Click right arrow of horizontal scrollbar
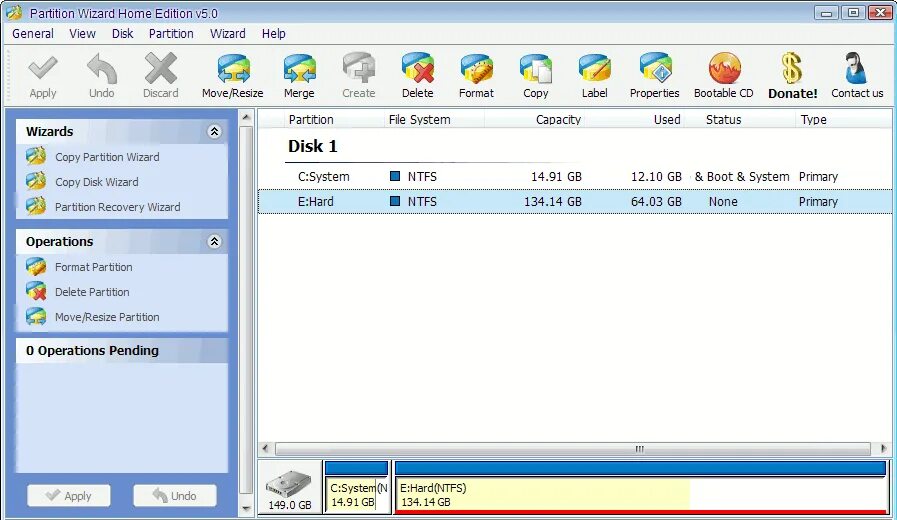The image size is (897, 520). point(883,449)
